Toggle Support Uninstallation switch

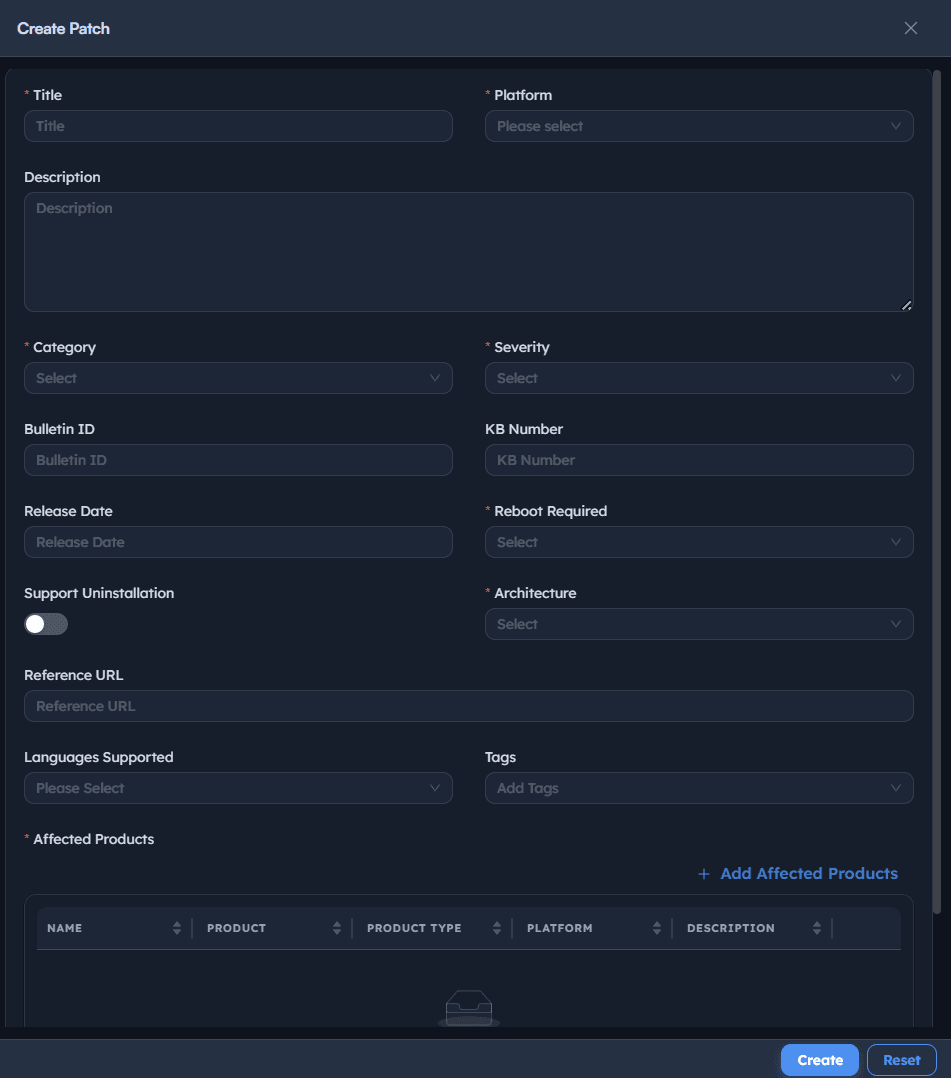(x=46, y=624)
